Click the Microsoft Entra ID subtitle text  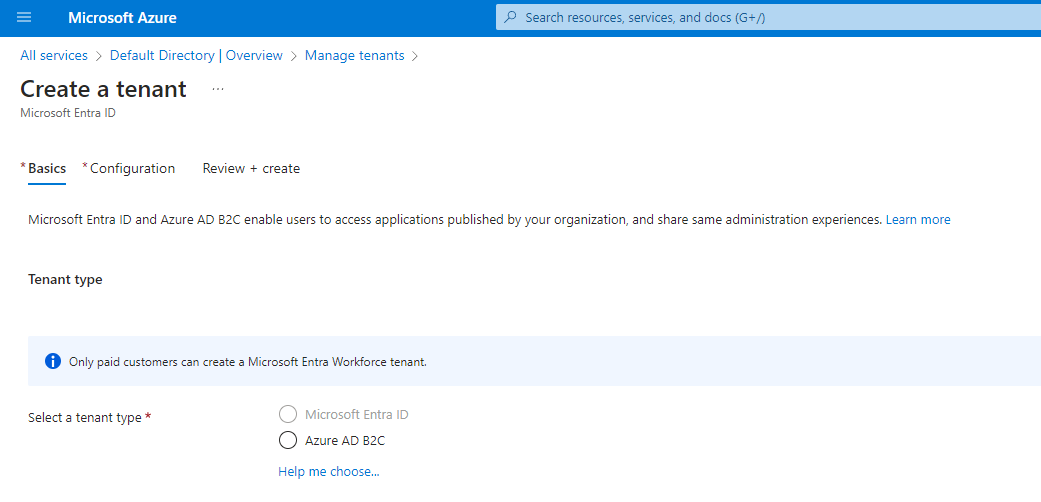68,113
